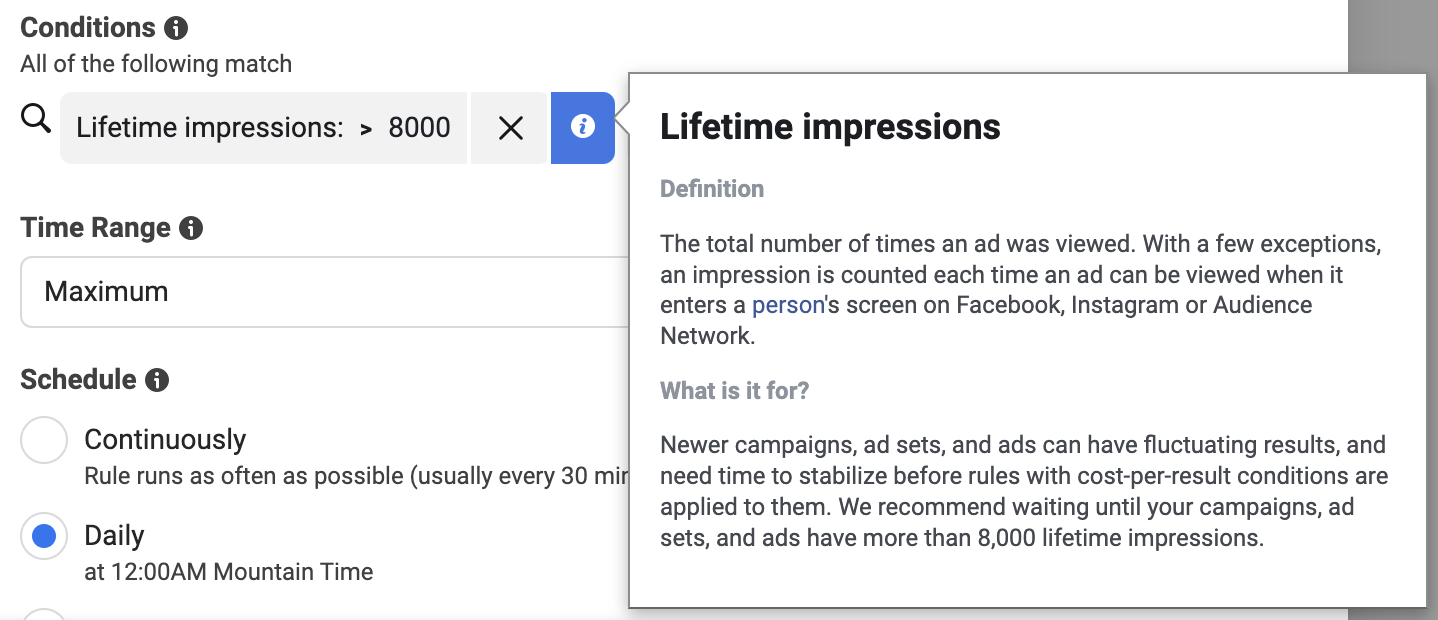Click the Lifetime impressions condition chip
The height and width of the screenshot is (620, 1438).
(x=263, y=128)
